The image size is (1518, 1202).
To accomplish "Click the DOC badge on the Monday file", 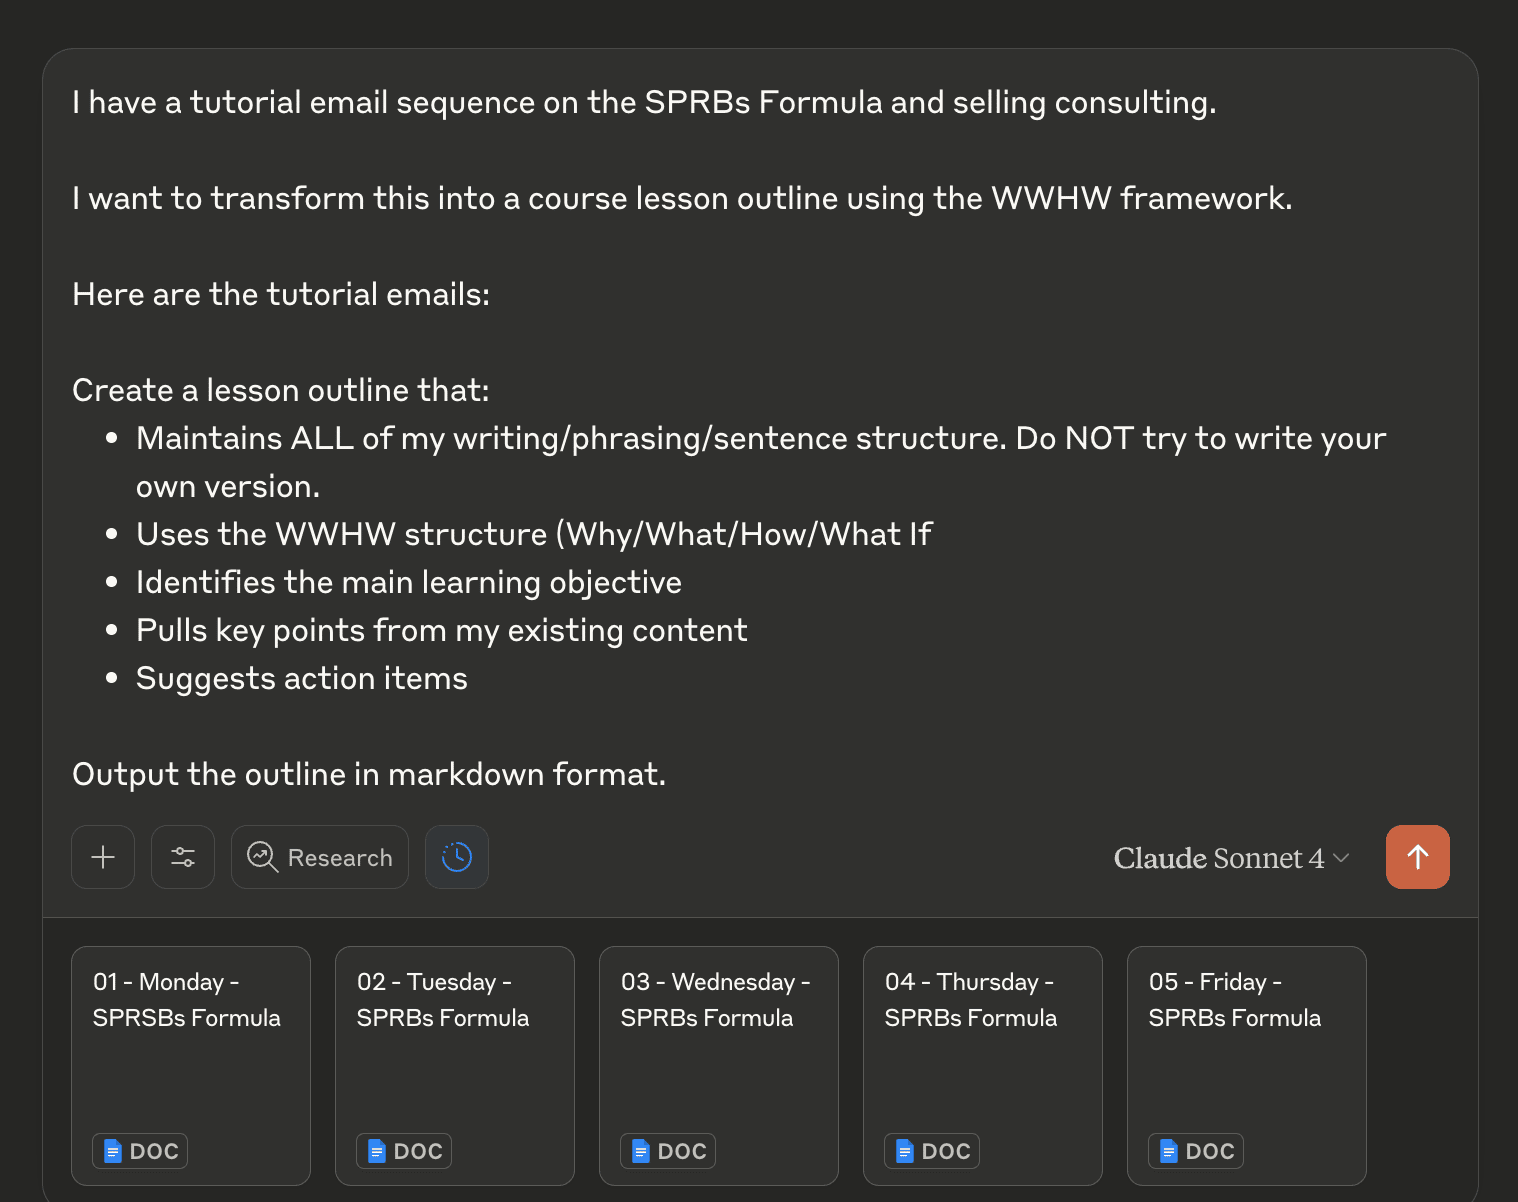I will point(140,1151).
